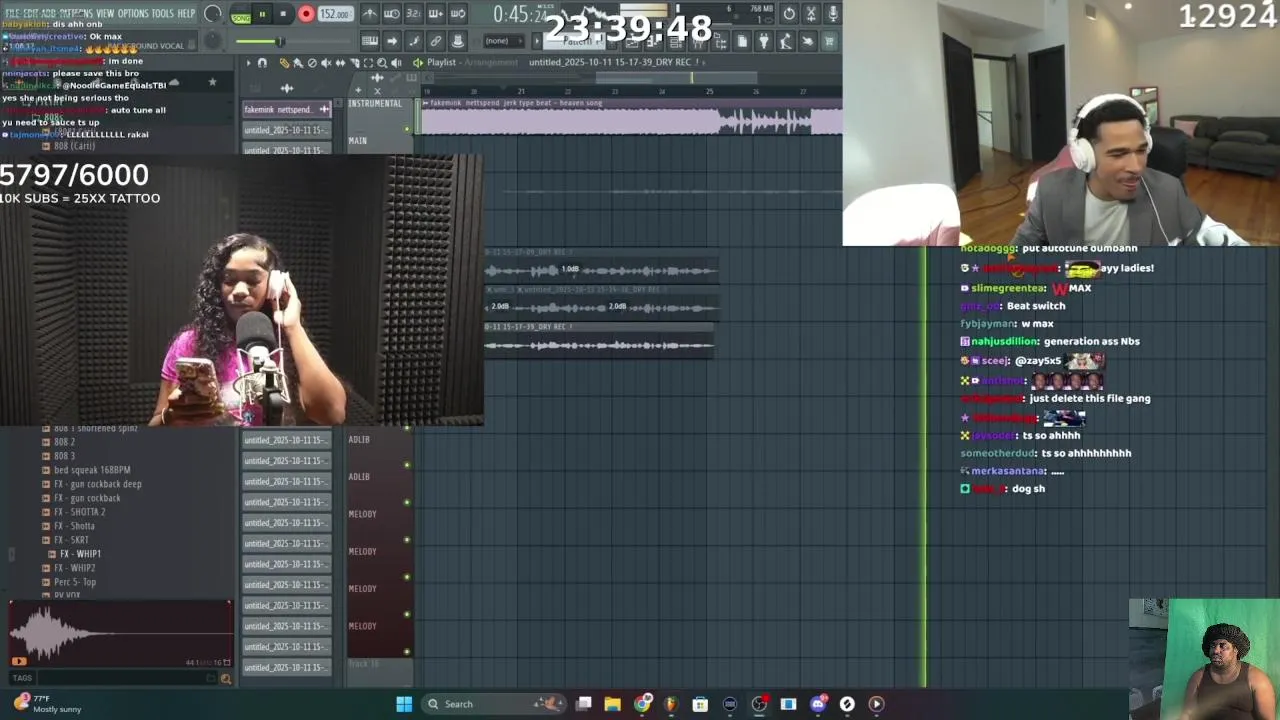Toggle the overdub/blend recording icon
Screen dimensions: 1280x720
(435, 15)
